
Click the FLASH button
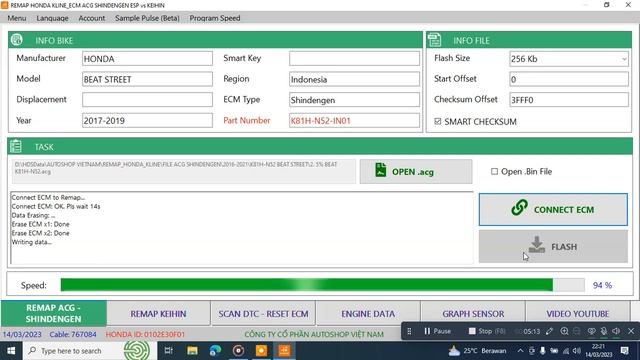[553, 247]
